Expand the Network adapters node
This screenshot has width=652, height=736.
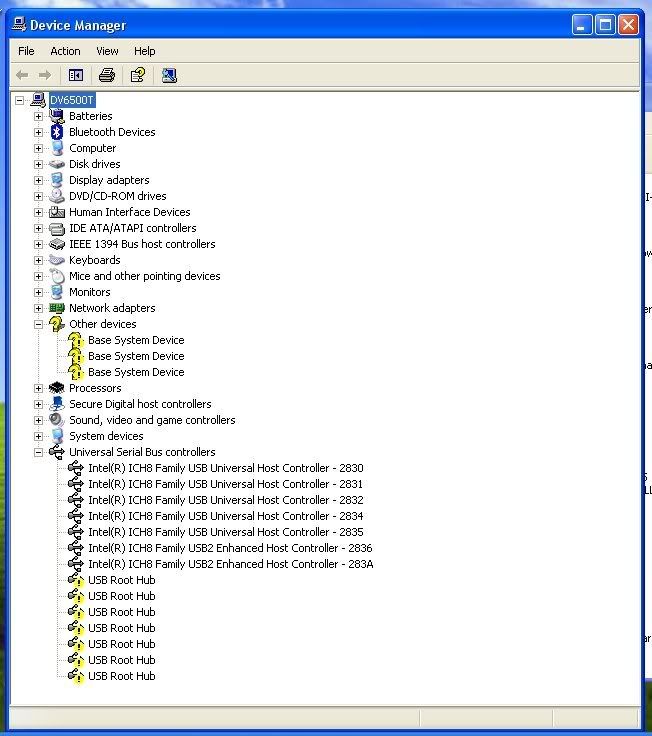click(38, 308)
